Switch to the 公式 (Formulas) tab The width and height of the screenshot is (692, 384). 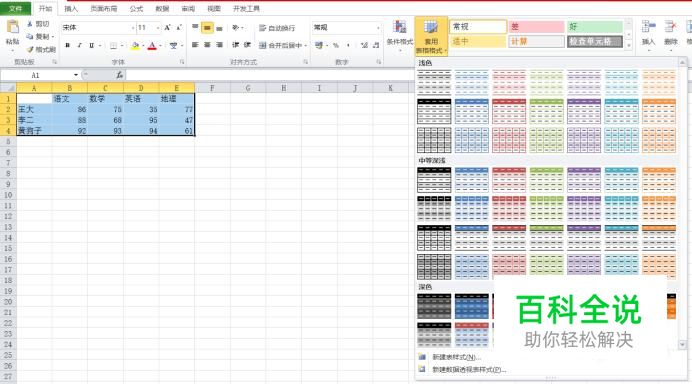(x=136, y=8)
